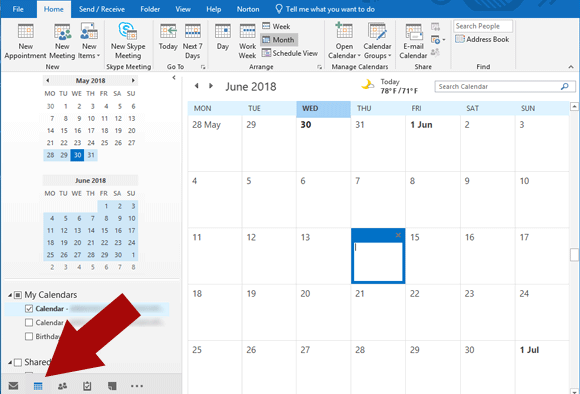580x394 pixels.
Task: Select the Month view button
Action: (x=279, y=40)
